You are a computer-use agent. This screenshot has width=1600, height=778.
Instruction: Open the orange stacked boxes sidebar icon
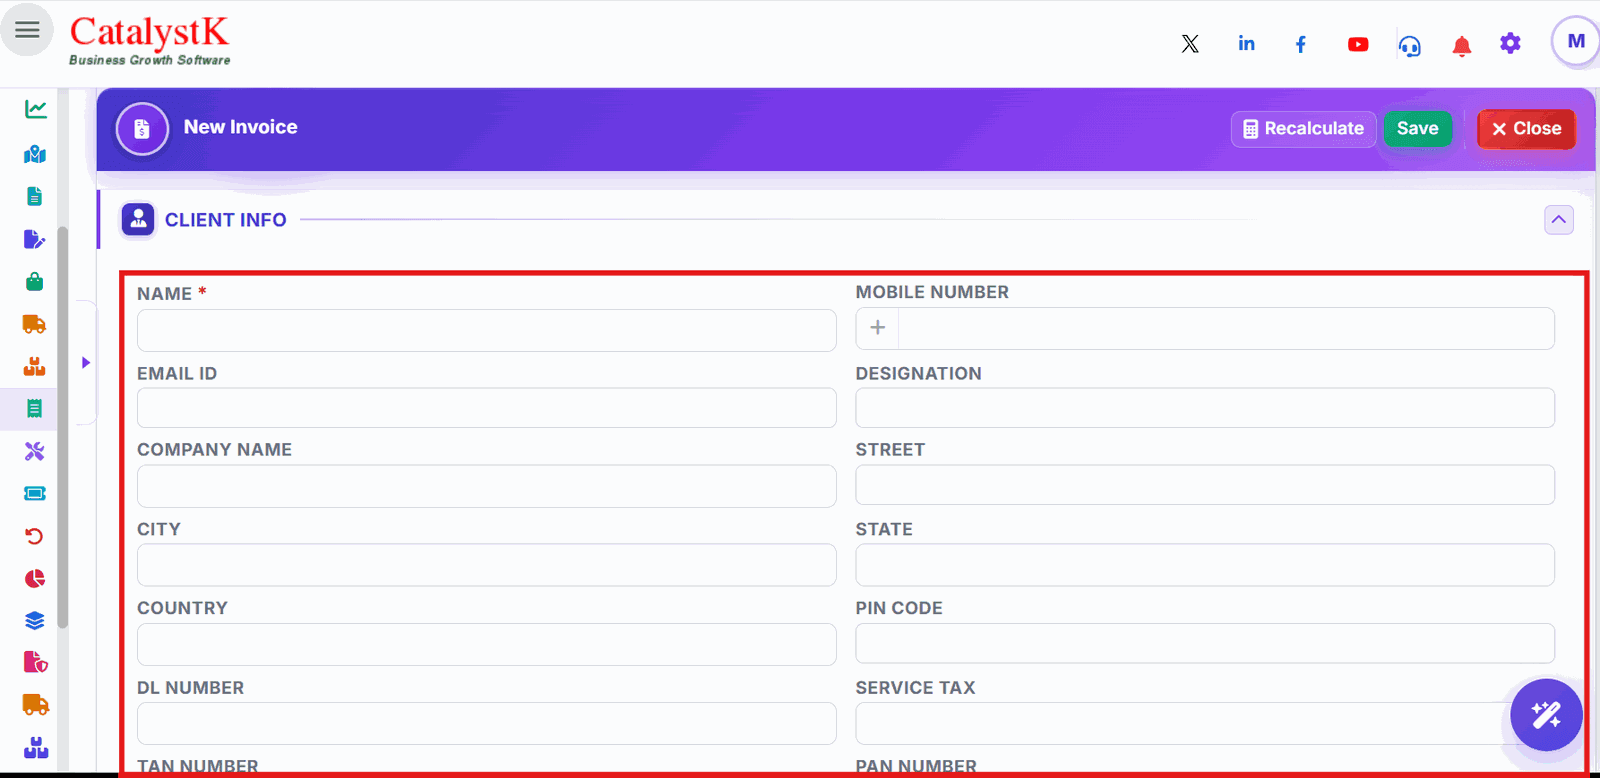35,366
